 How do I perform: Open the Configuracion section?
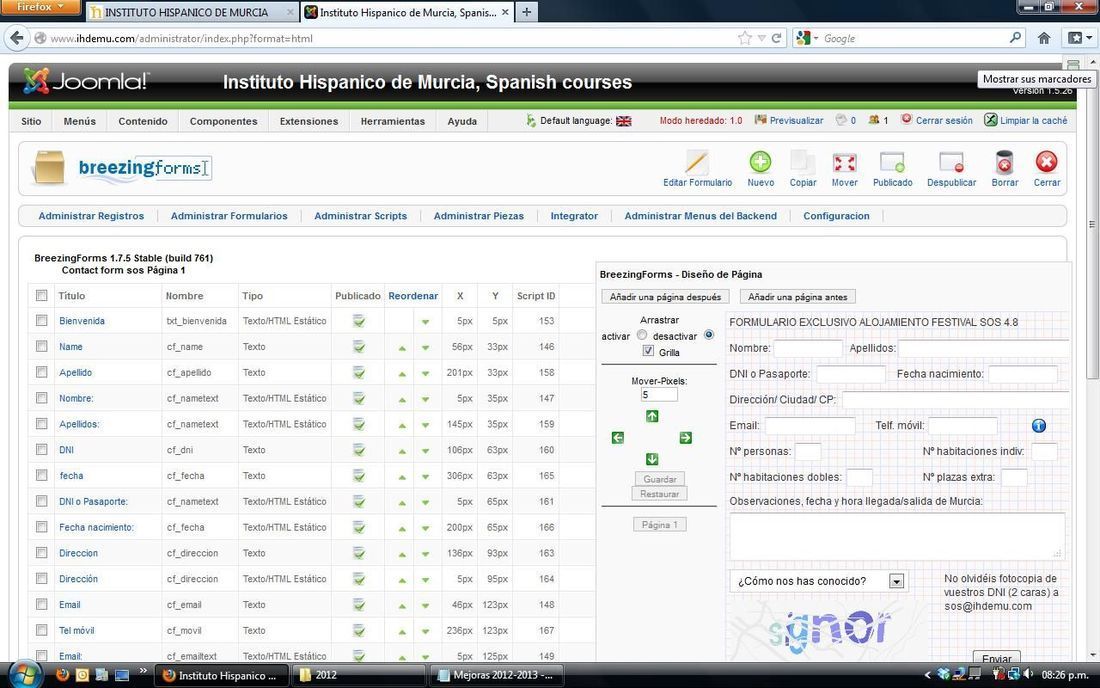pyautogui.click(x=836, y=216)
